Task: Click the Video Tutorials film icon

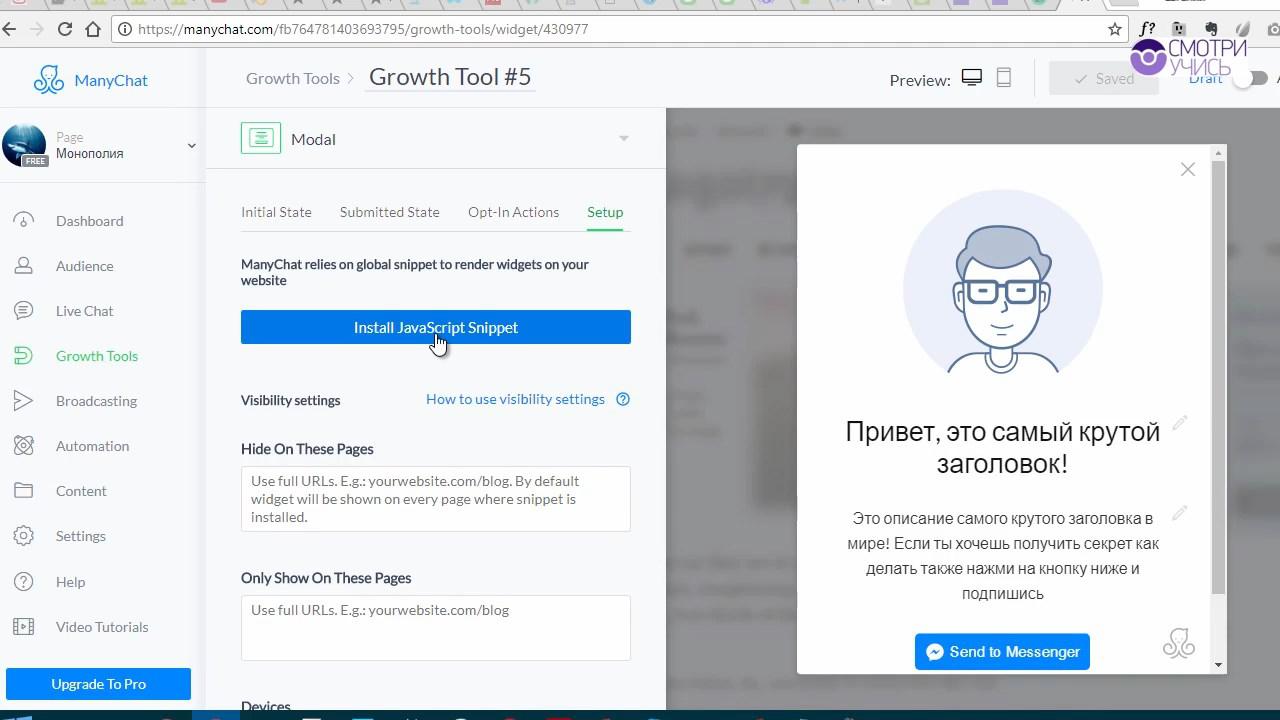Action: [x=23, y=626]
